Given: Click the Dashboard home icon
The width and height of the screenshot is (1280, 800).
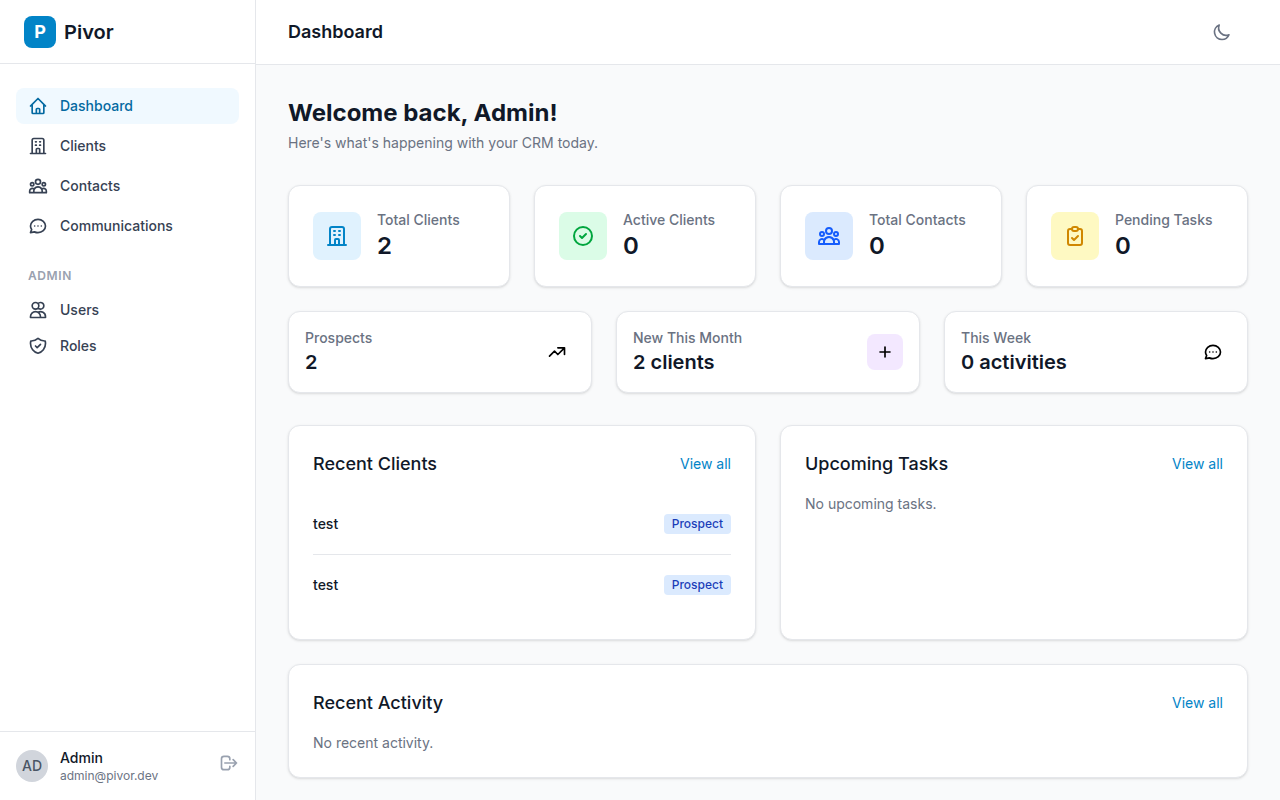Looking at the screenshot, I should 37,105.
